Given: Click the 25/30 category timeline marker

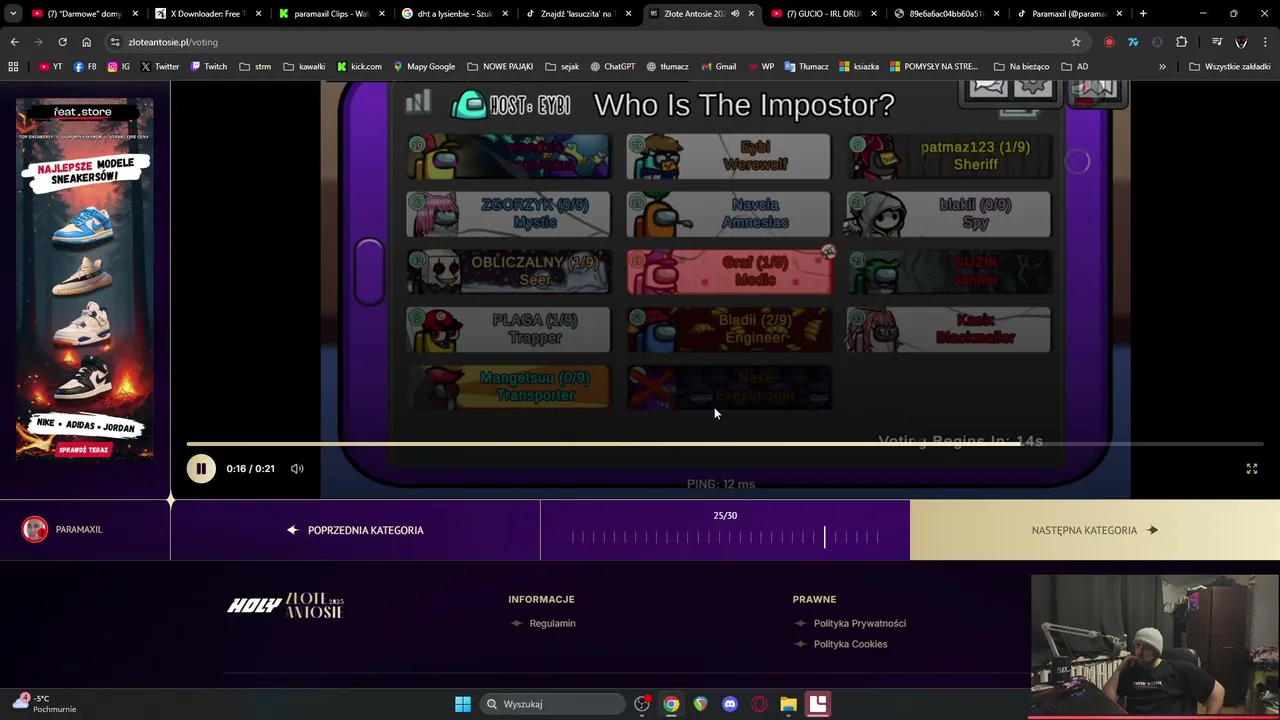Looking at the screenshot, I should point(825,537).
